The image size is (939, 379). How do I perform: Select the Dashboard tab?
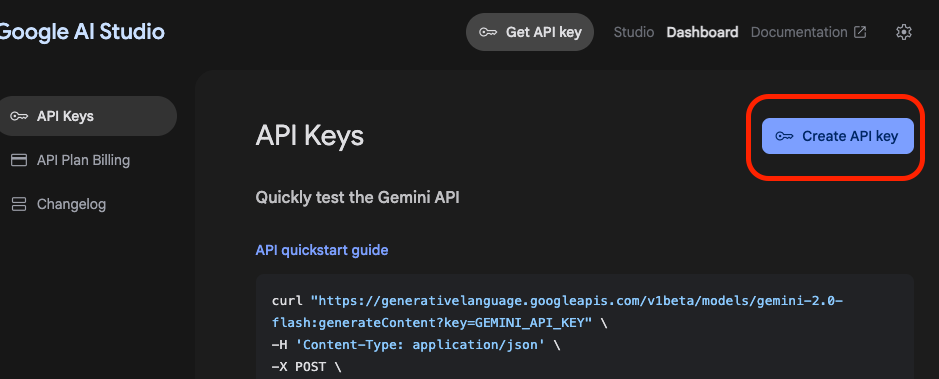(x=702, y=32)
